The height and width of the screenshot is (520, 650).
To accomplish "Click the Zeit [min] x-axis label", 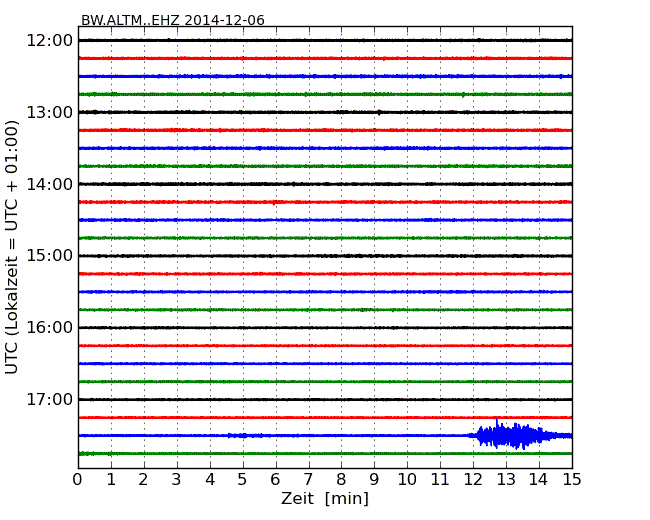I will 325,498.
